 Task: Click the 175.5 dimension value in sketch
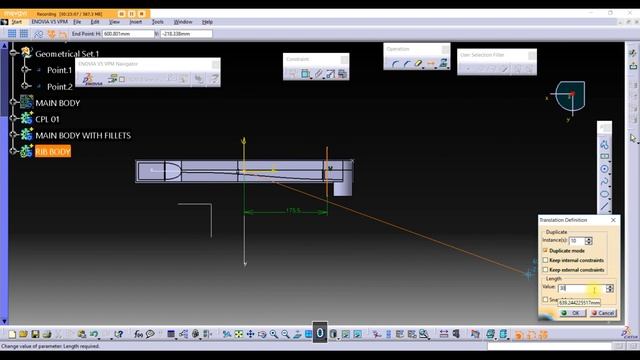pyautogui.click(x=293, y=211)
